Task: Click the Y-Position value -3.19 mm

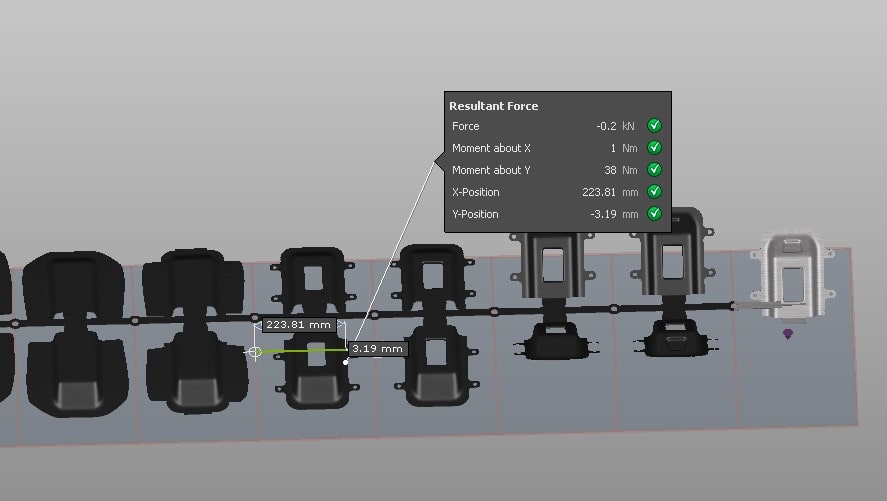Action: tap(614, 214)
